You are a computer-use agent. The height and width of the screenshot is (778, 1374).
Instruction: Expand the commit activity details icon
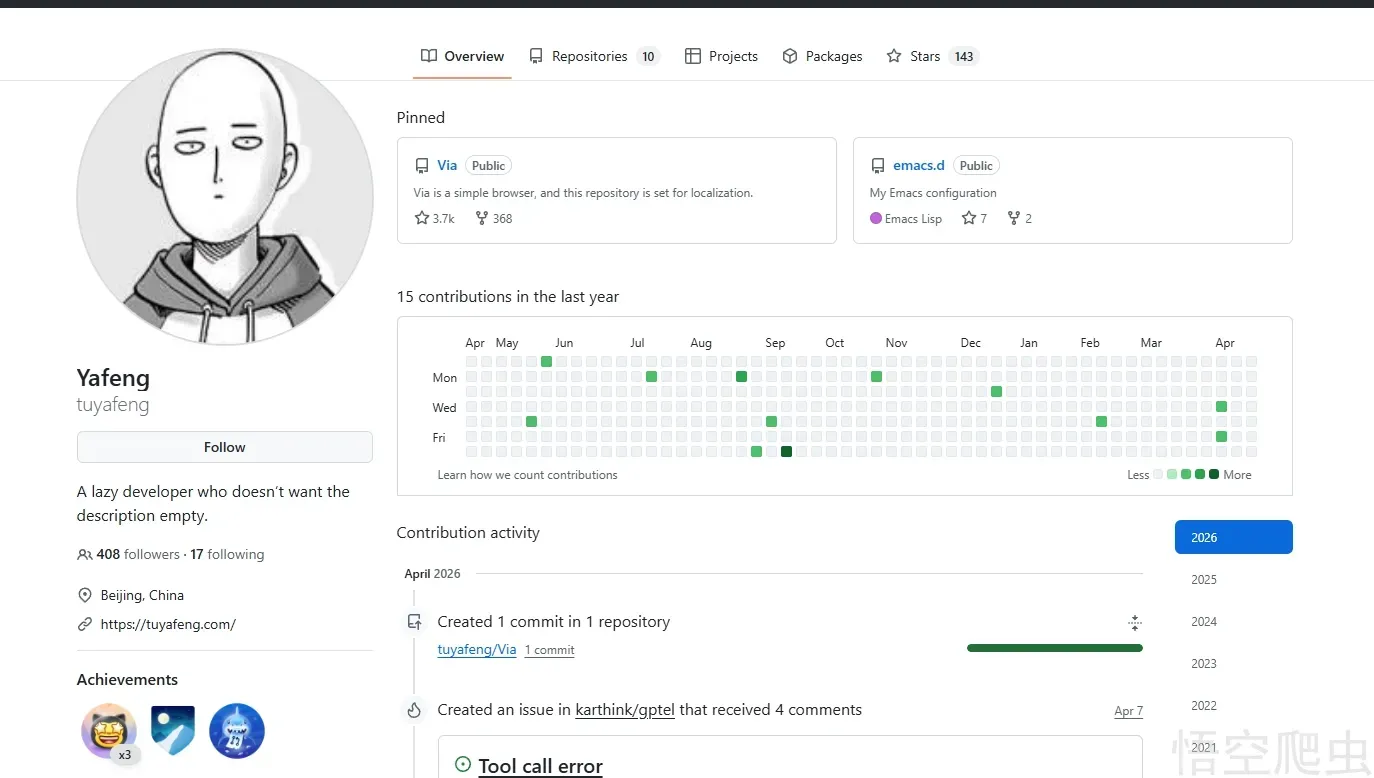click(1134, 623)
